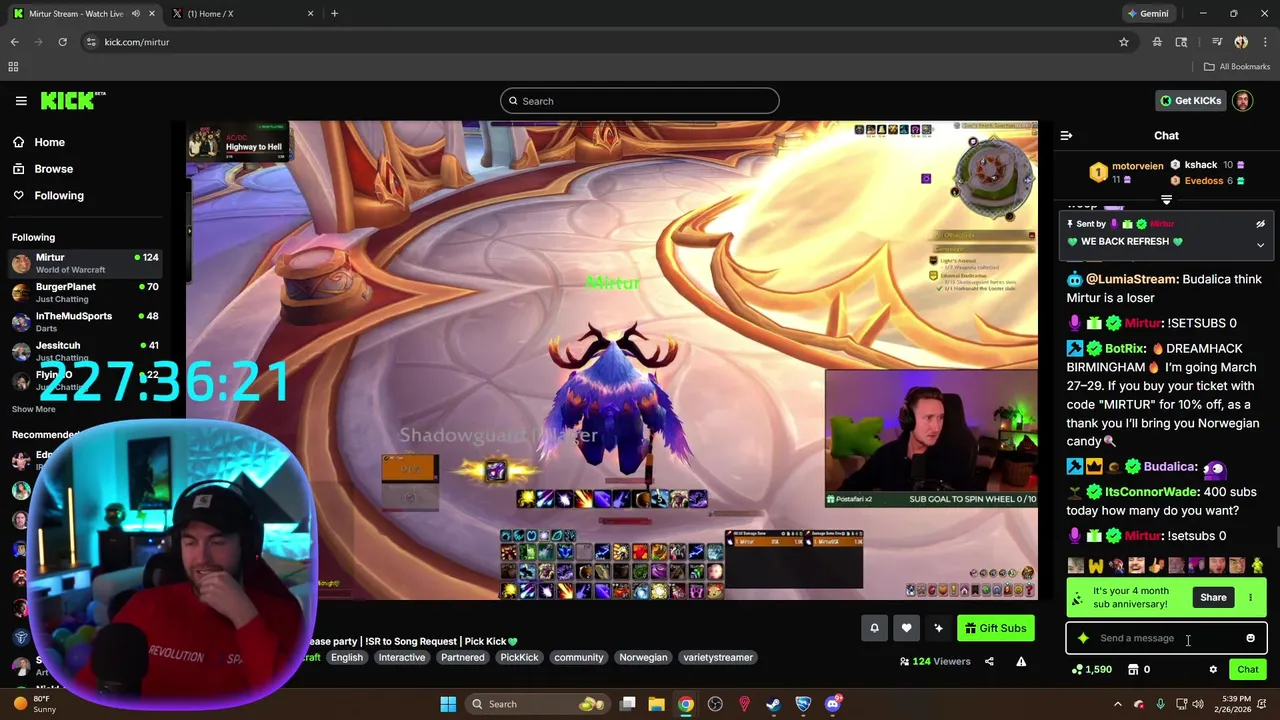Share the 4 month sub anniversary
This screenshot has width=1280, height=720.
tap(1213, 598)
